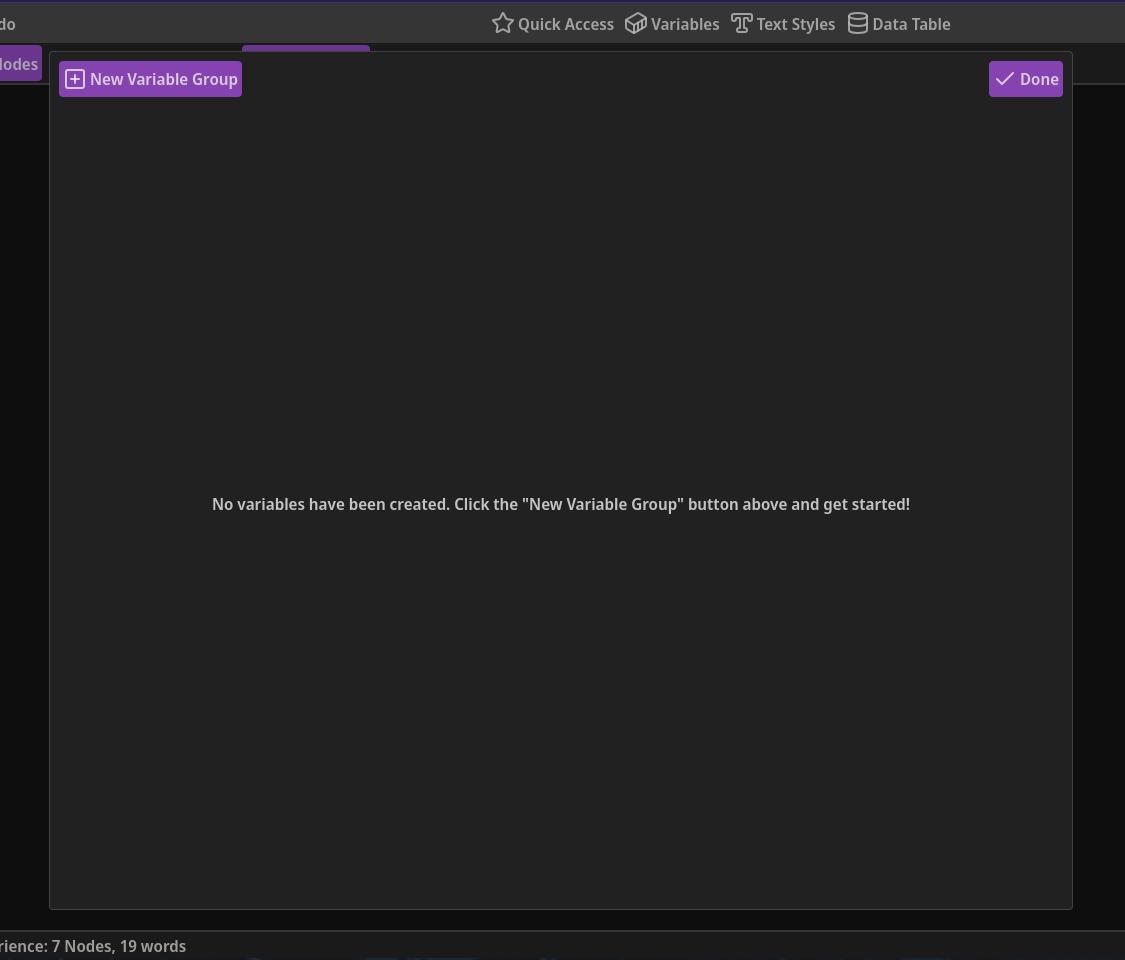
Task: Open the Data Table panel
Action: pos(911,24)
